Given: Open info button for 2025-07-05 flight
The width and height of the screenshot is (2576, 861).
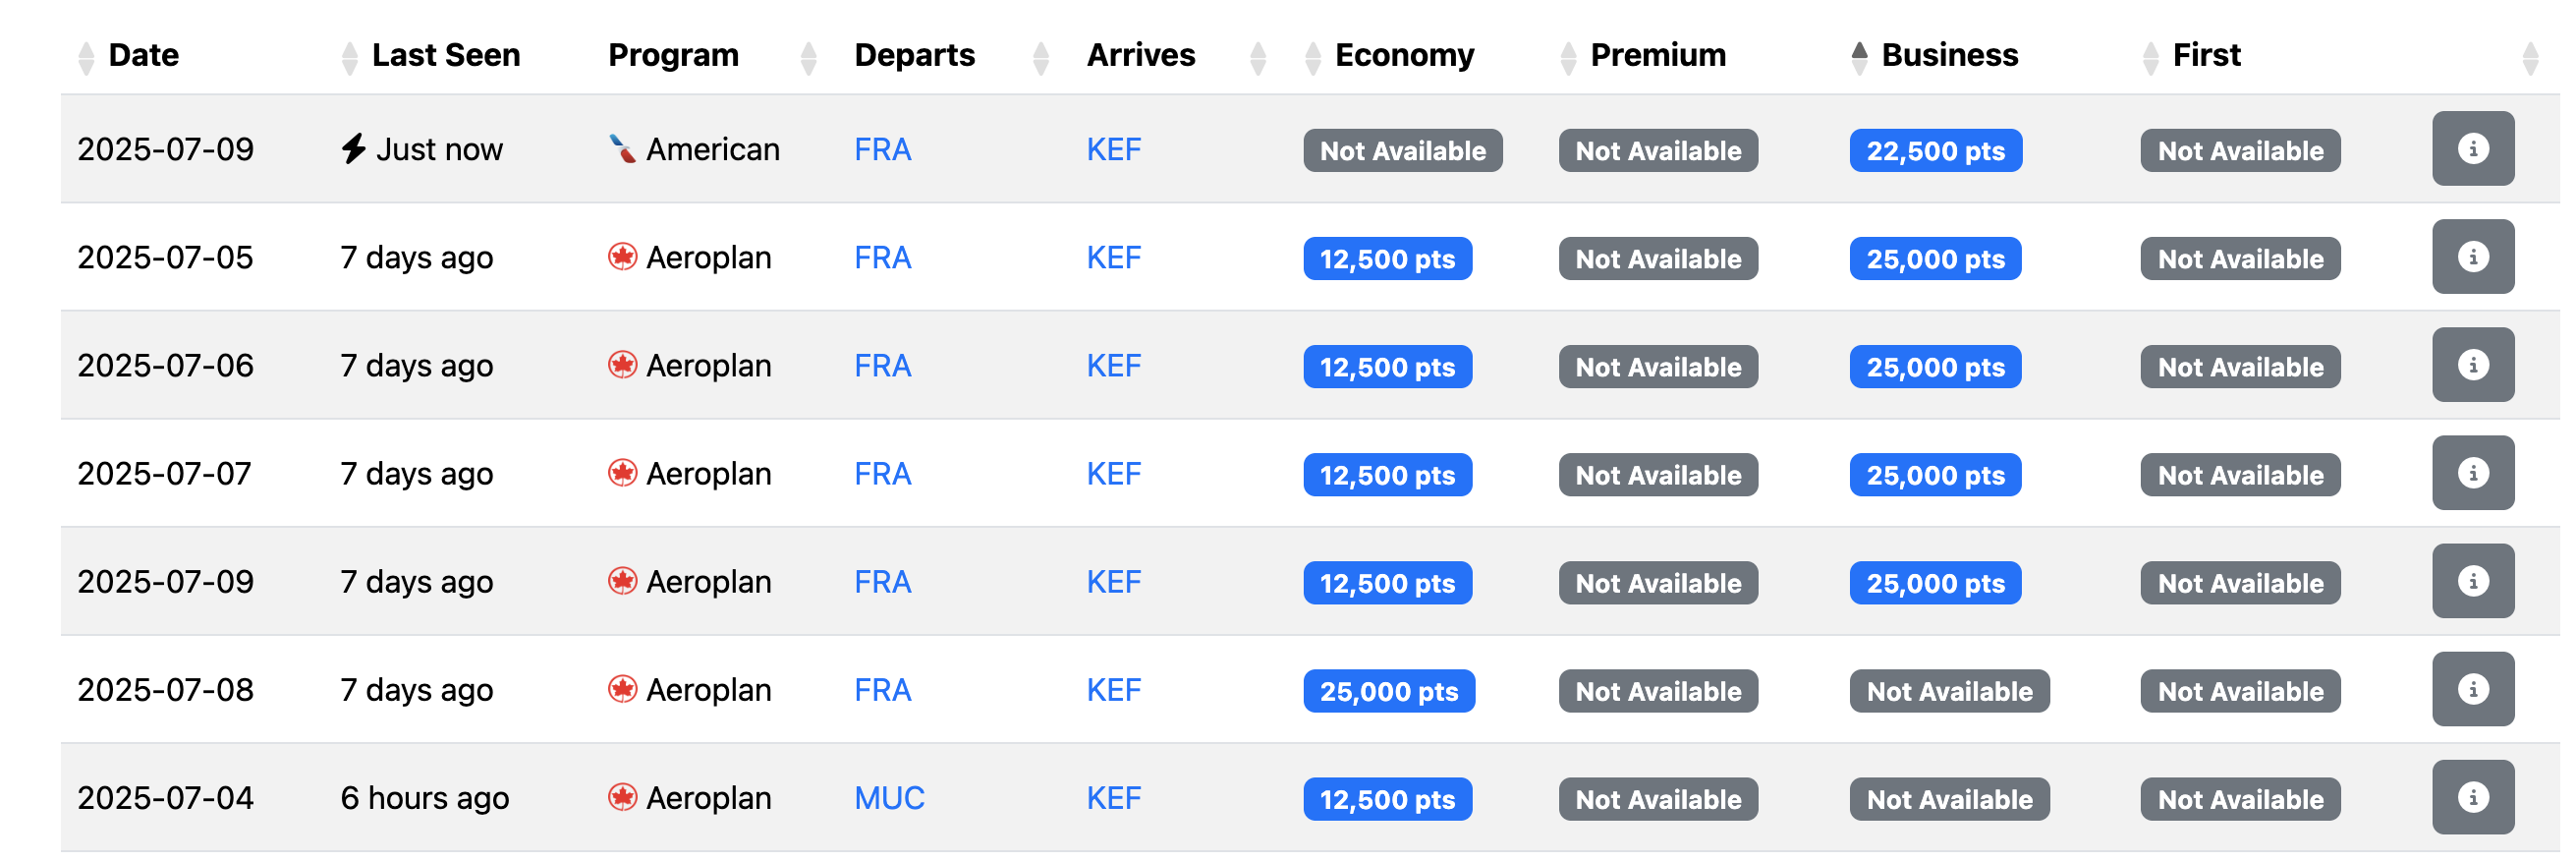Looking at the screenshot, I should point(2472,257).
